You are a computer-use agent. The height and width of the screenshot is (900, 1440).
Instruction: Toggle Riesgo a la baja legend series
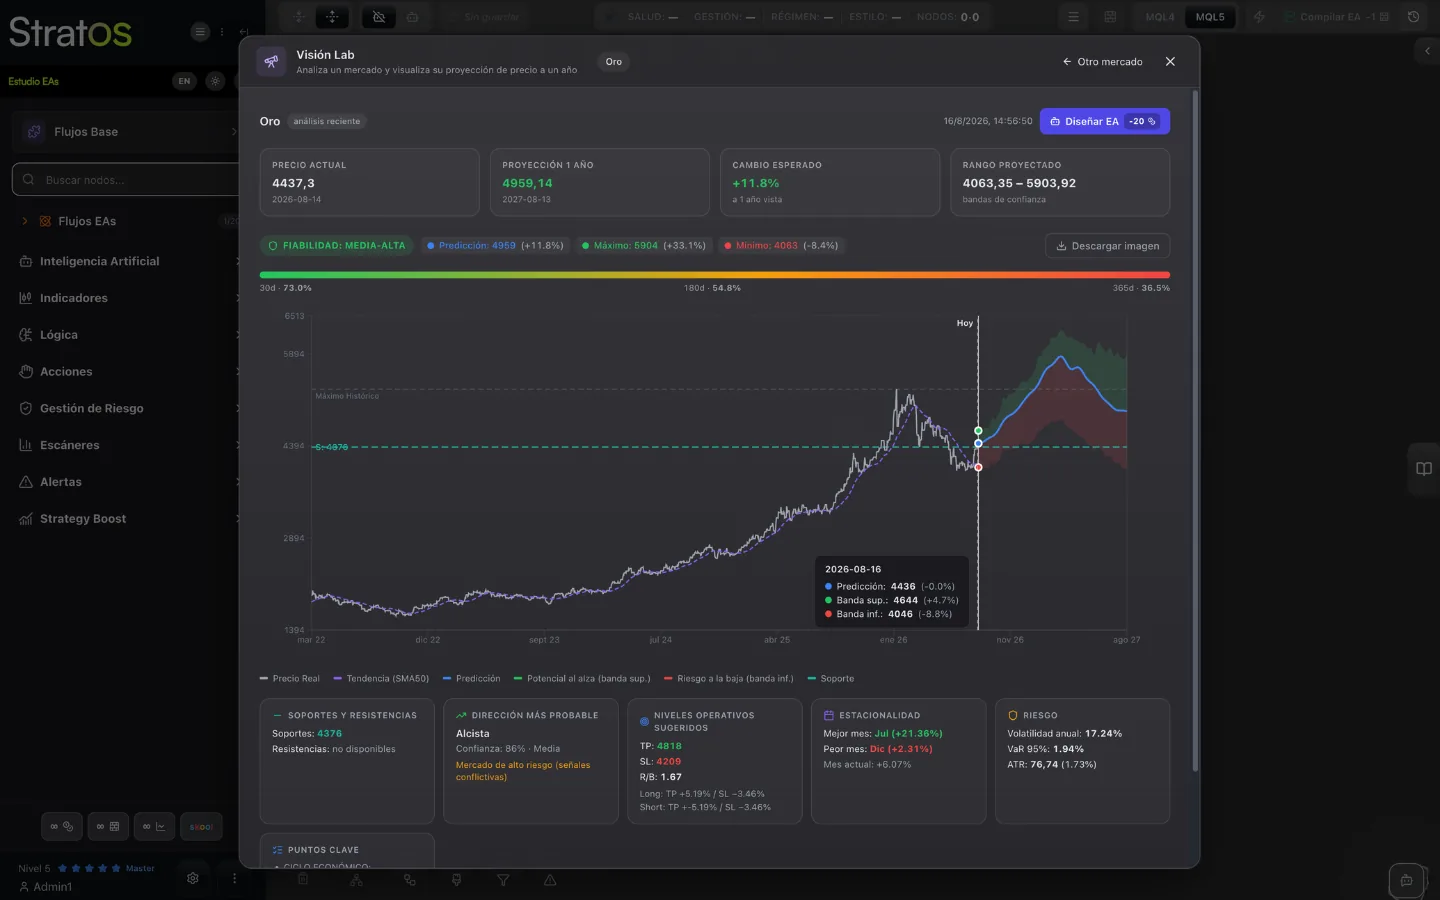729,678
